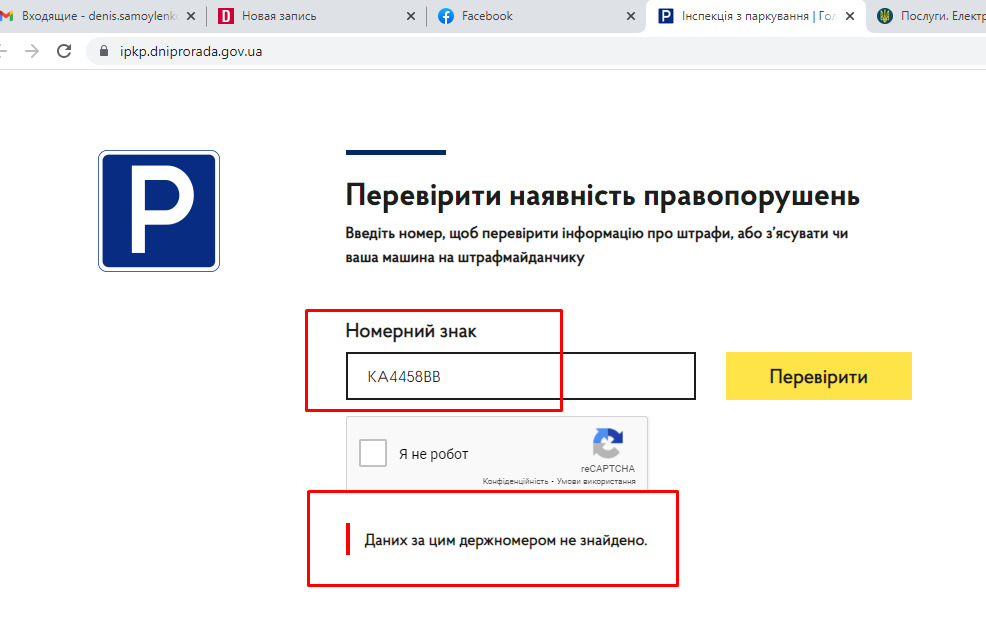The image size is (986, 633).
Task: Click the Facebook tab favicon
Action: tap(446, 16)
